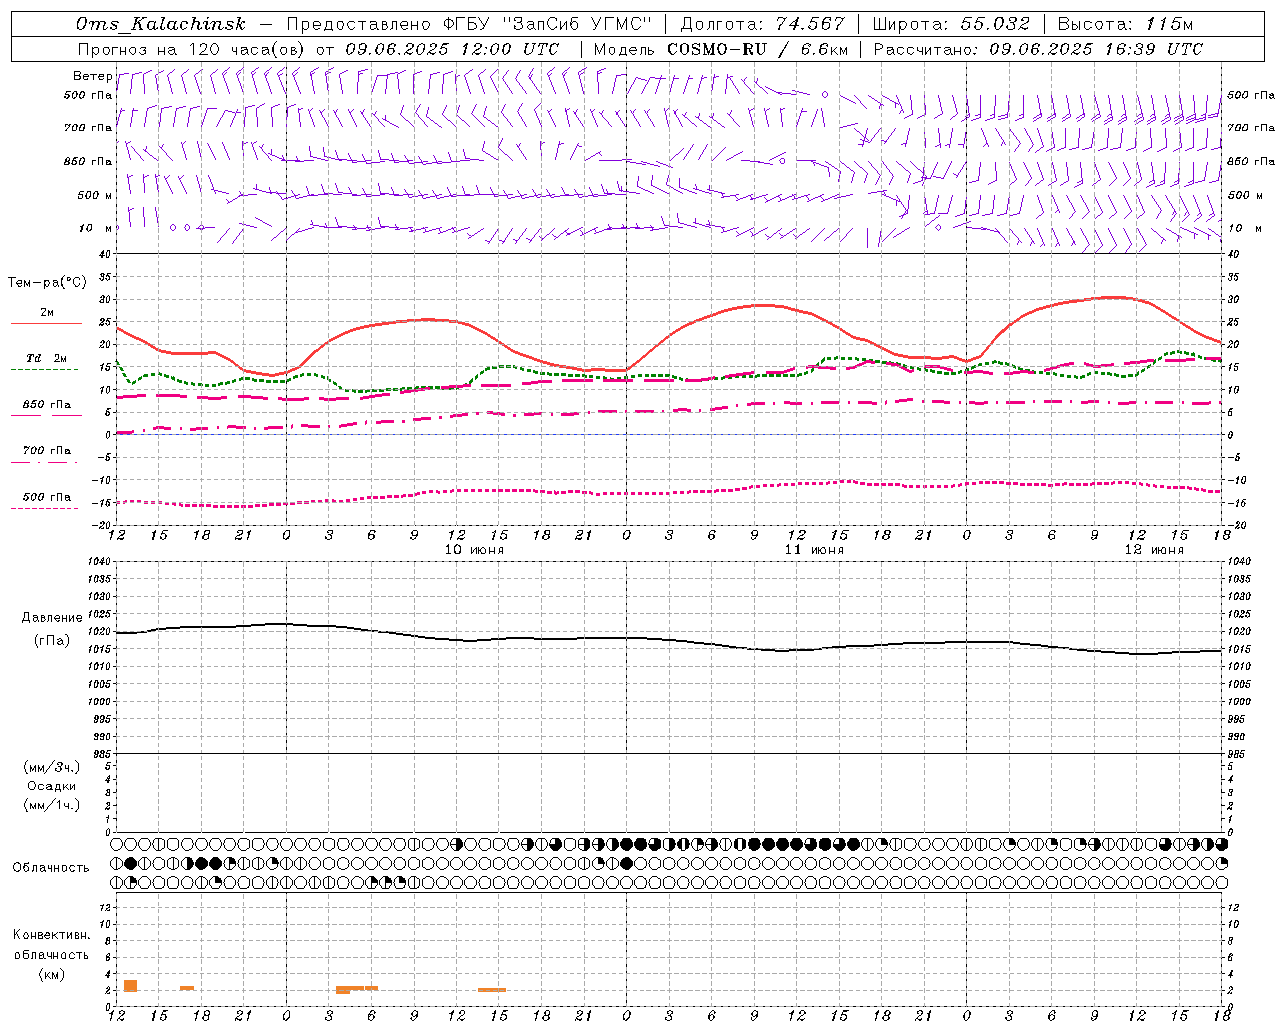Screen dimensions: 1280x1024
Task: Select the (мм/3ч.) precipitation unit label
Action: pyautogui.click(x=51, y=767)
